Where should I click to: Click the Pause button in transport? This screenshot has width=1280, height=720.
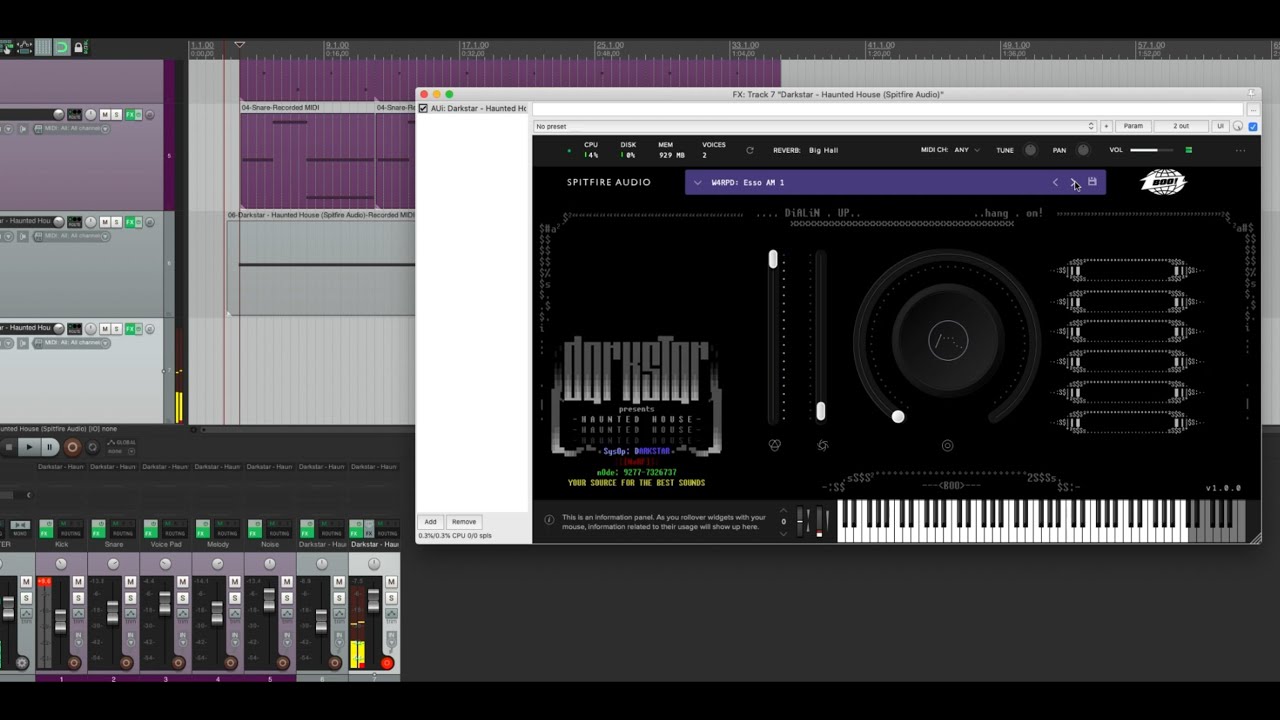50,447
